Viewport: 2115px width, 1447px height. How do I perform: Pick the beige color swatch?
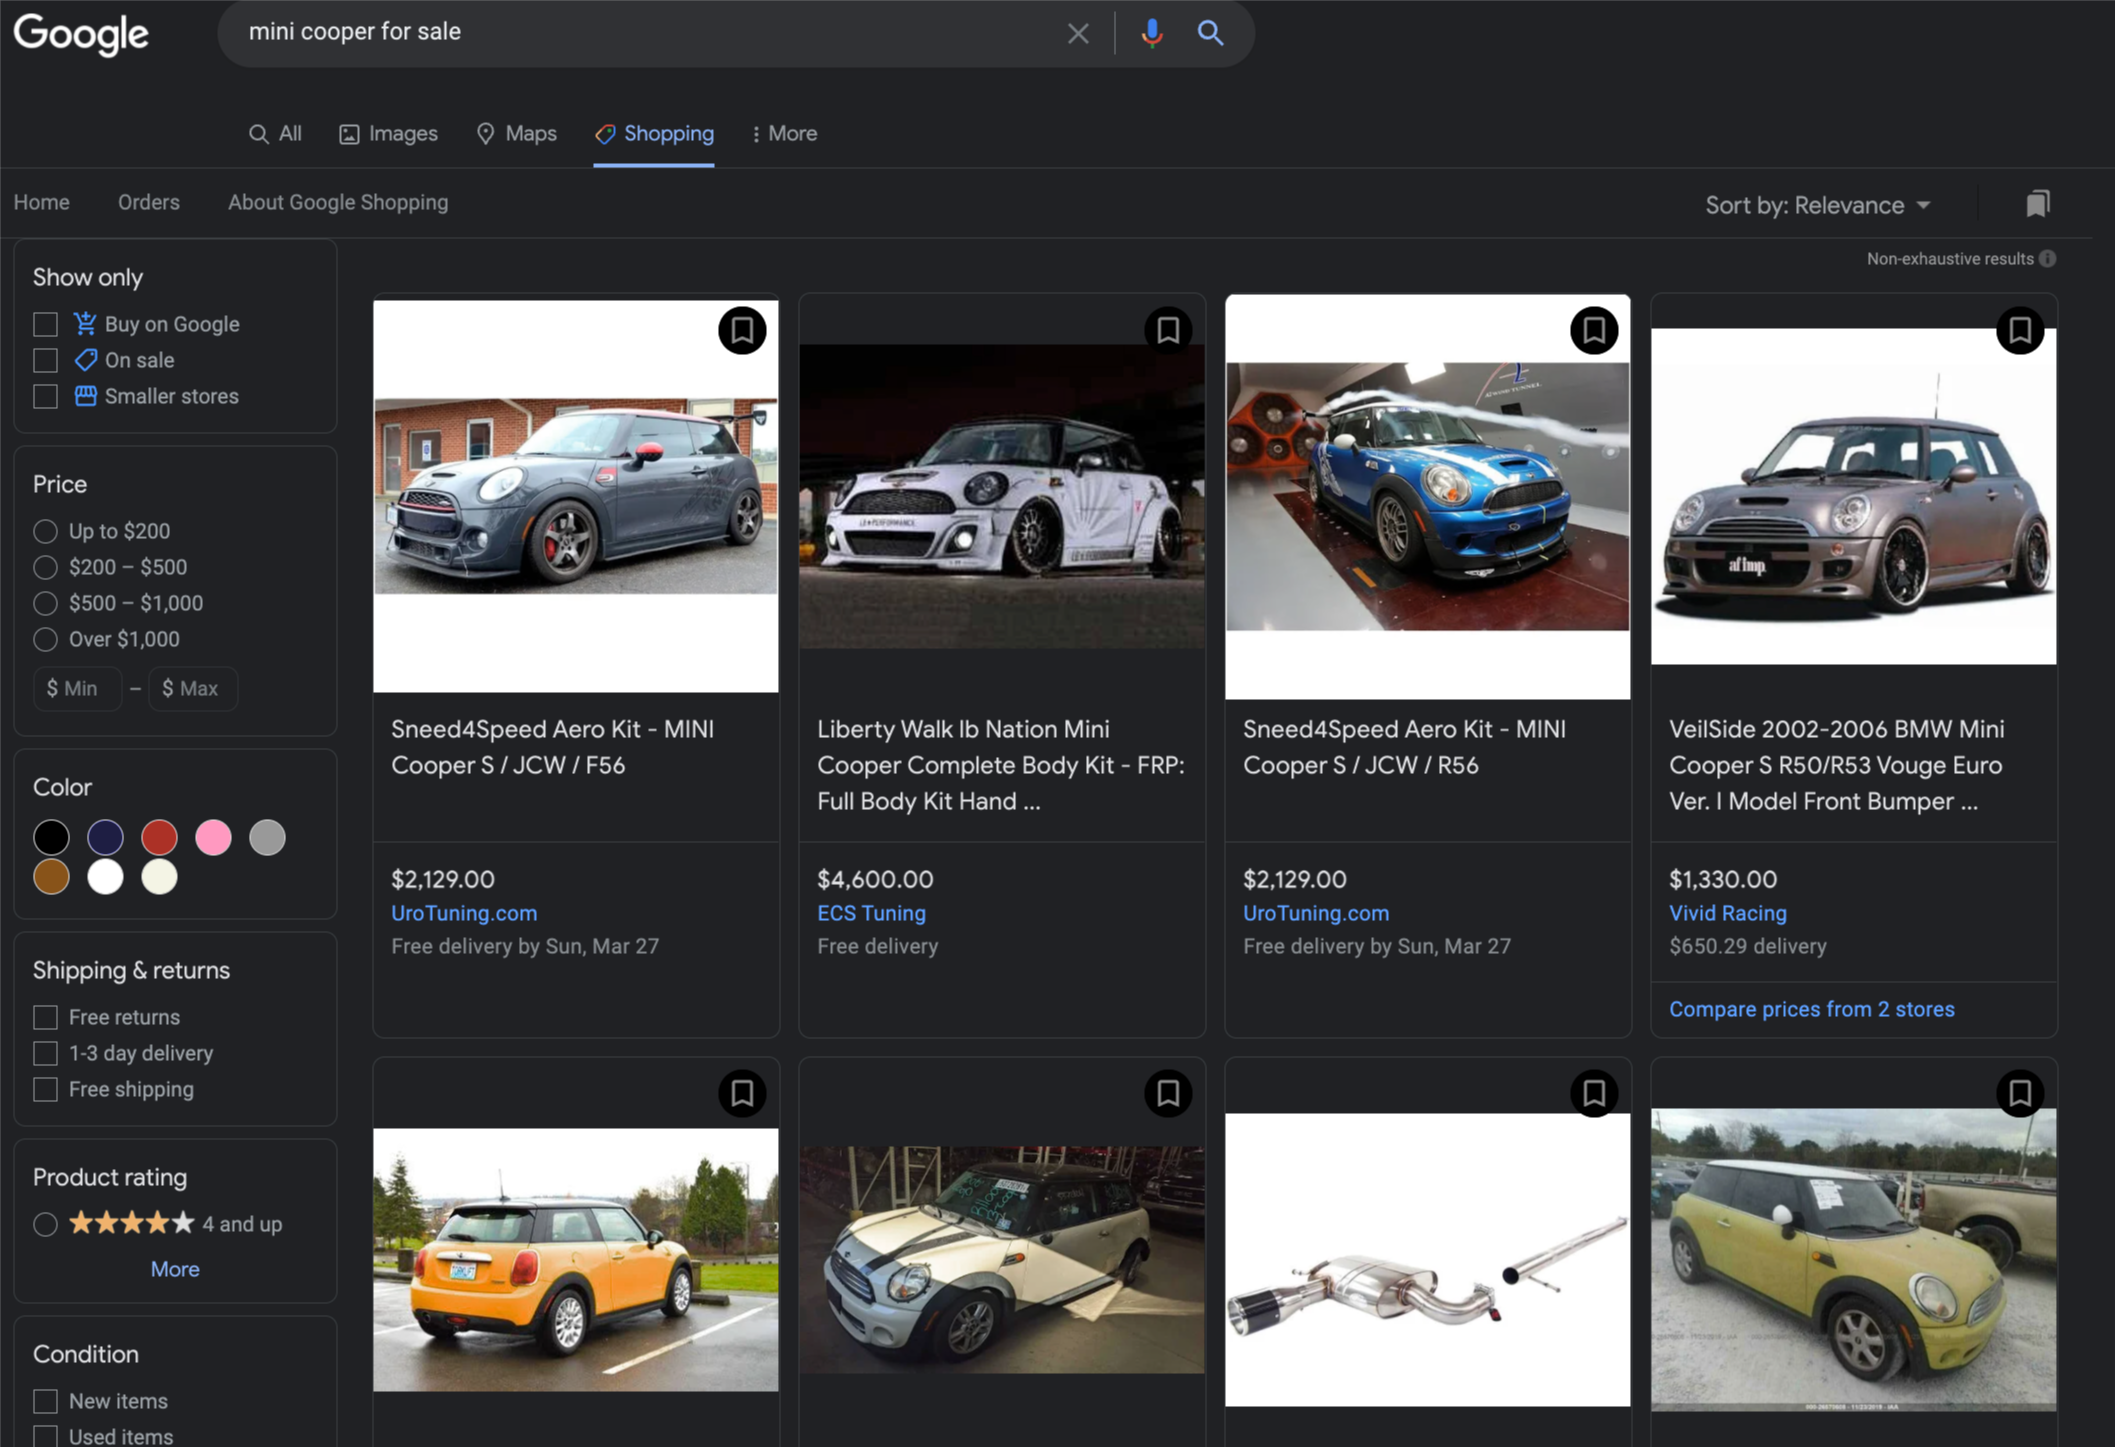(x=159, y=877)
